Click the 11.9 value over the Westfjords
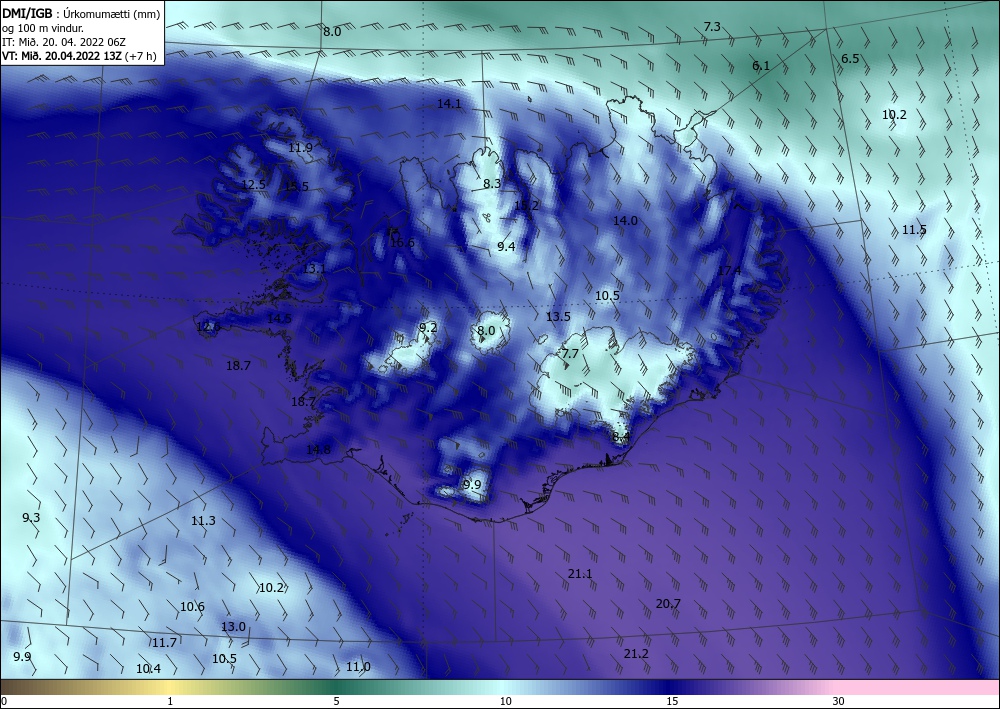Image resolution: width=1000 pixels, height=709 pixels. tap(300, 148)
